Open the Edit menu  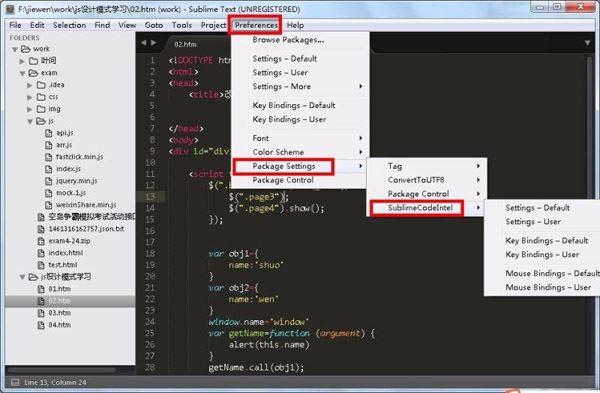click(37, 25)
